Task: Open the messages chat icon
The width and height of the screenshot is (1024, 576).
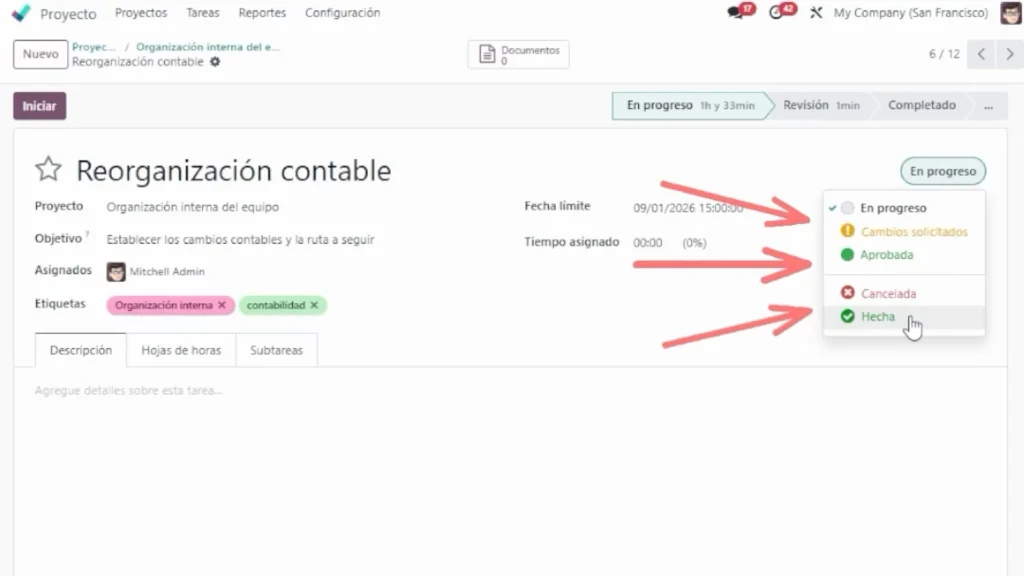Action: click(738, 13)
